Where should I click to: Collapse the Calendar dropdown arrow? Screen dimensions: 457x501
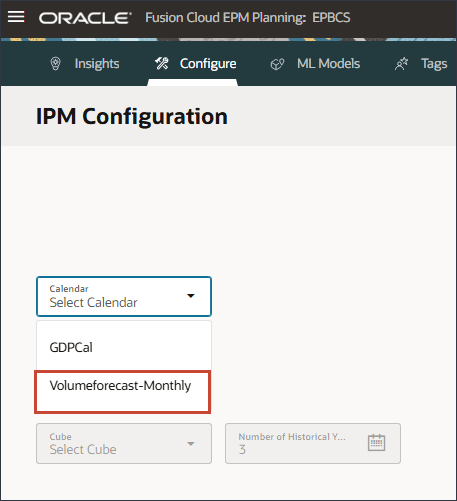pos(191,296)
